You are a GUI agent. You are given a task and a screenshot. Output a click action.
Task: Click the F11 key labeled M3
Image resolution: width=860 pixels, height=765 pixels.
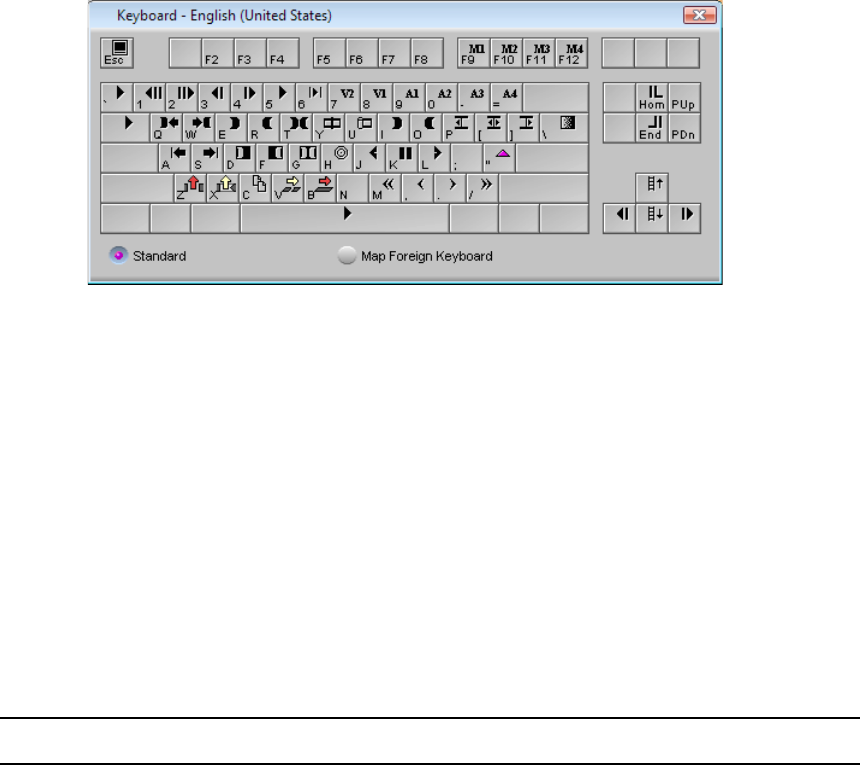539,53
